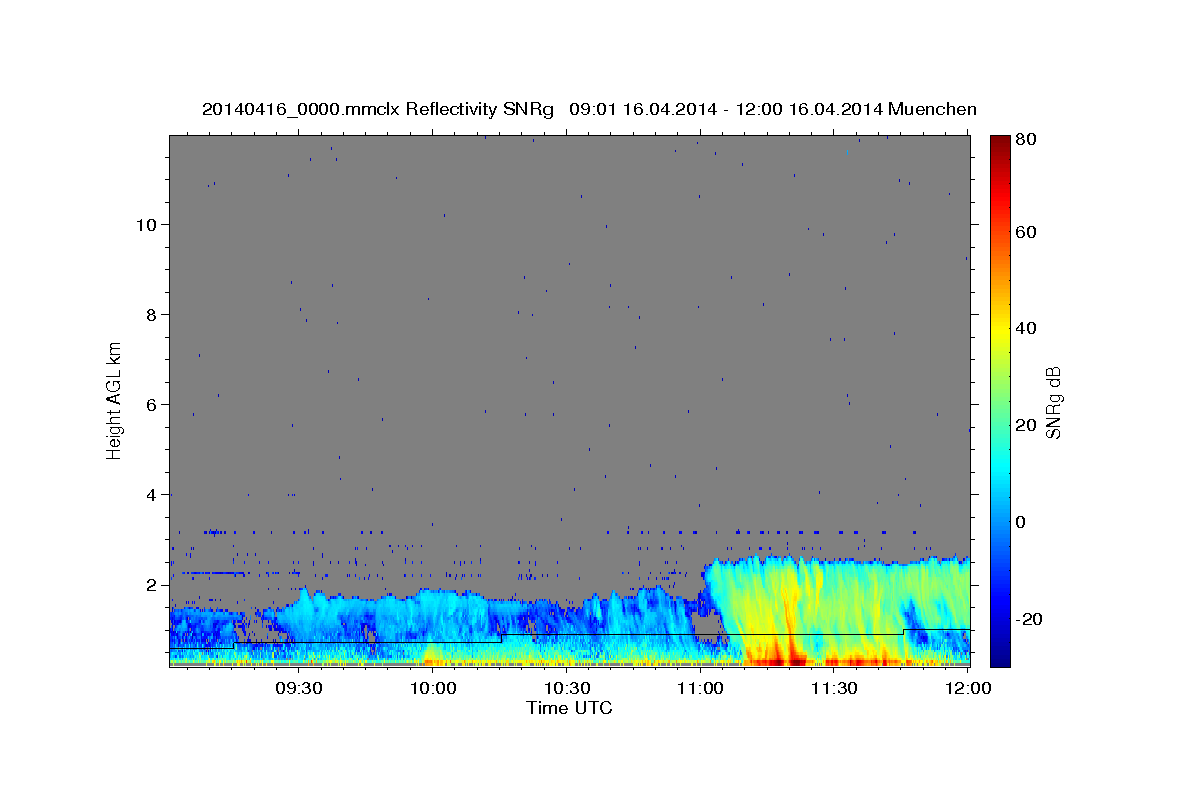This screenshot has height=800, width=1200.
Task: Click the height tick label 2
Action: [x=151, y=585]
